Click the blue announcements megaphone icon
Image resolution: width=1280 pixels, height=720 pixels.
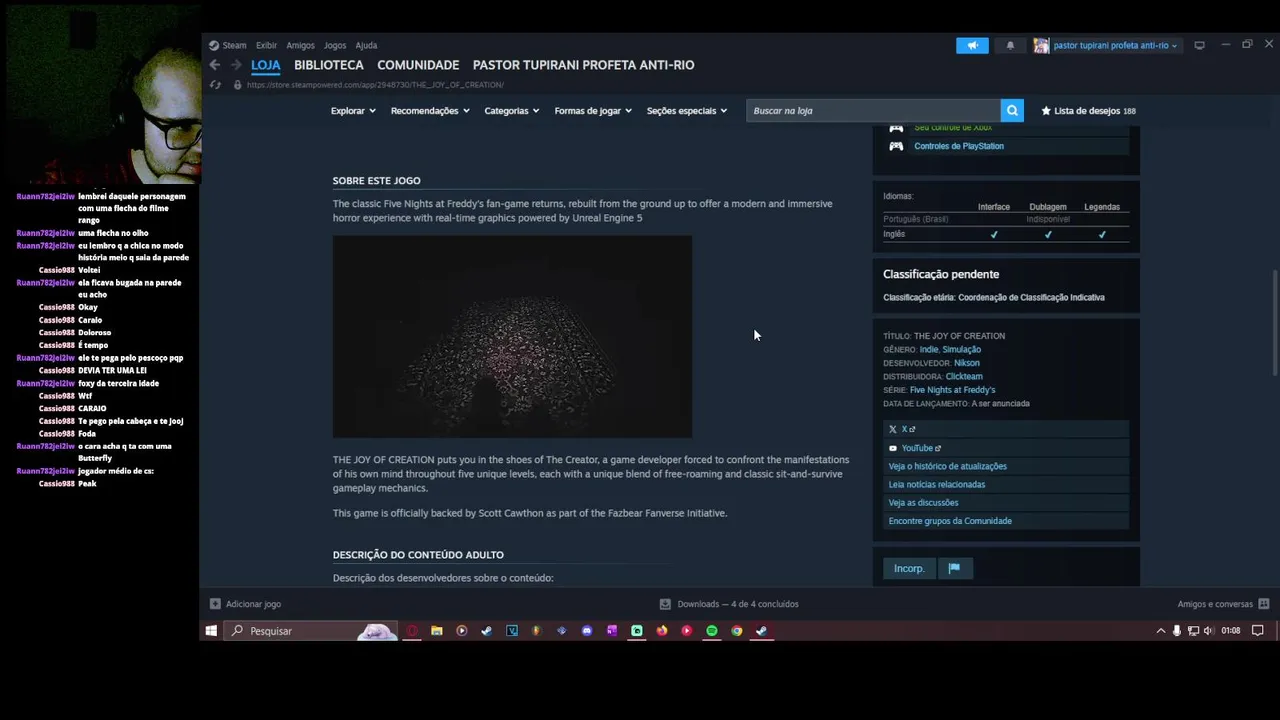coord(972,45)
